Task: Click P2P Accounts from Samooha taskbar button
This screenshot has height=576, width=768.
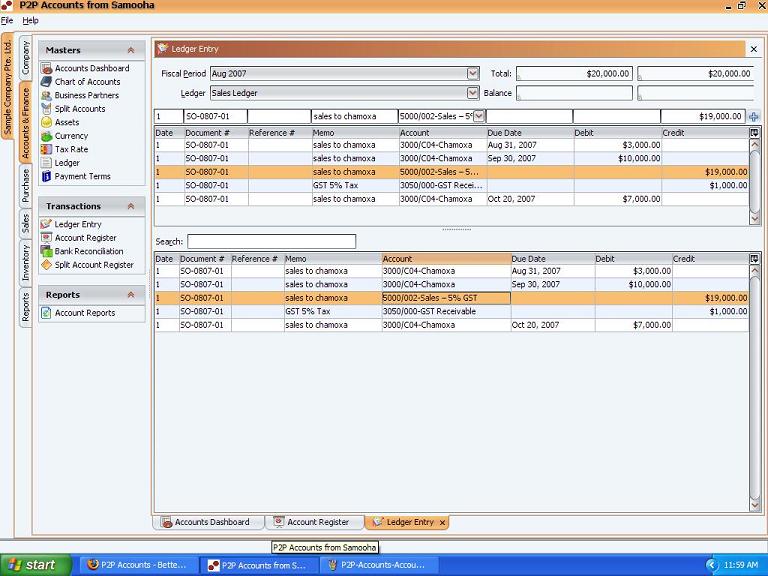Action: click(258, 565)
